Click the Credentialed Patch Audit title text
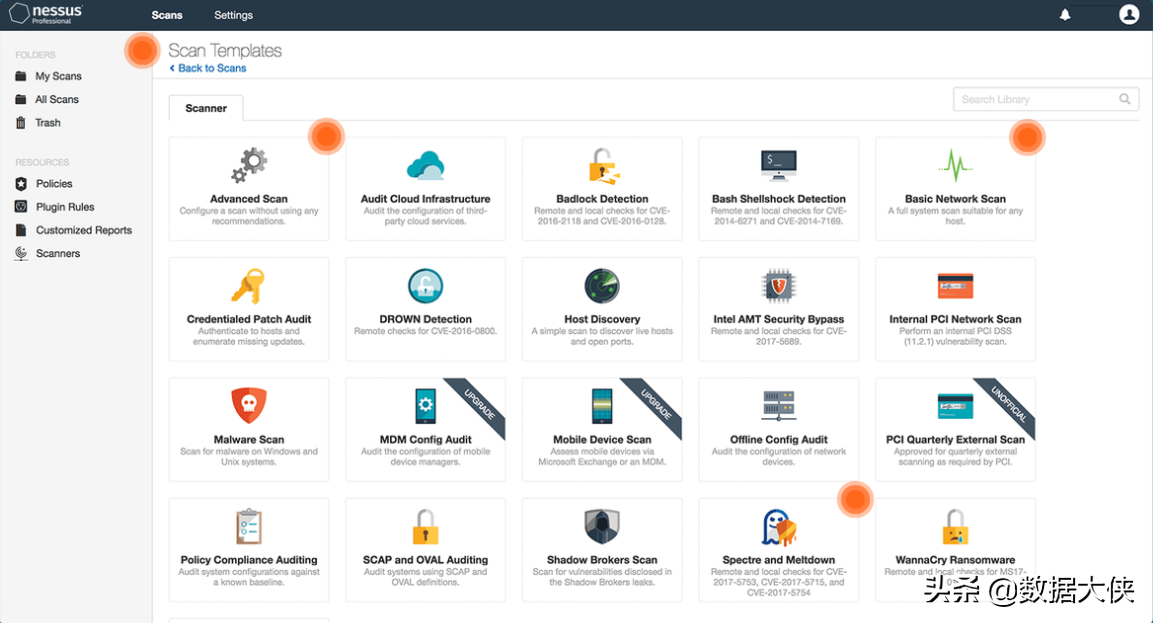 tap(249, 319)
